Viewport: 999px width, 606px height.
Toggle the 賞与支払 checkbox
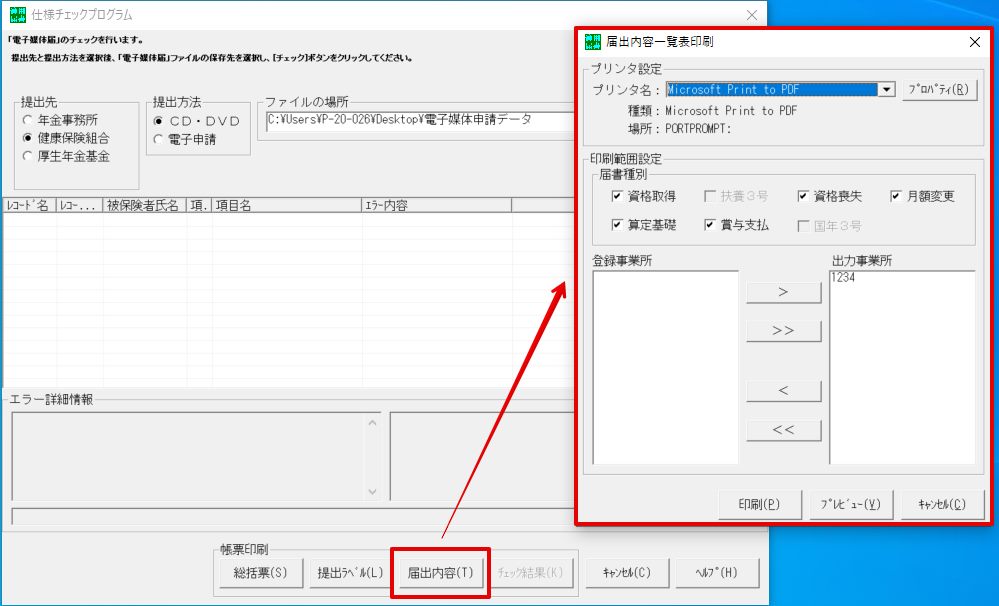coord(710,225)
